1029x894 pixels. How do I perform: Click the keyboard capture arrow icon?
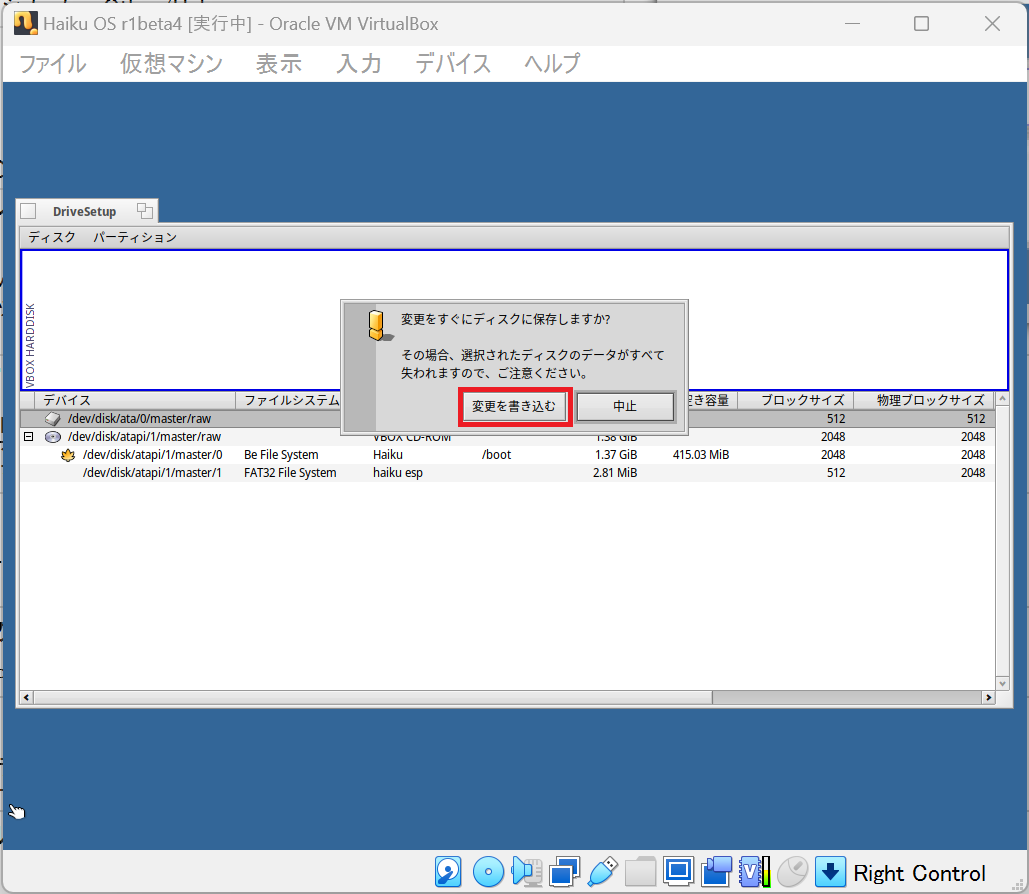830,872
